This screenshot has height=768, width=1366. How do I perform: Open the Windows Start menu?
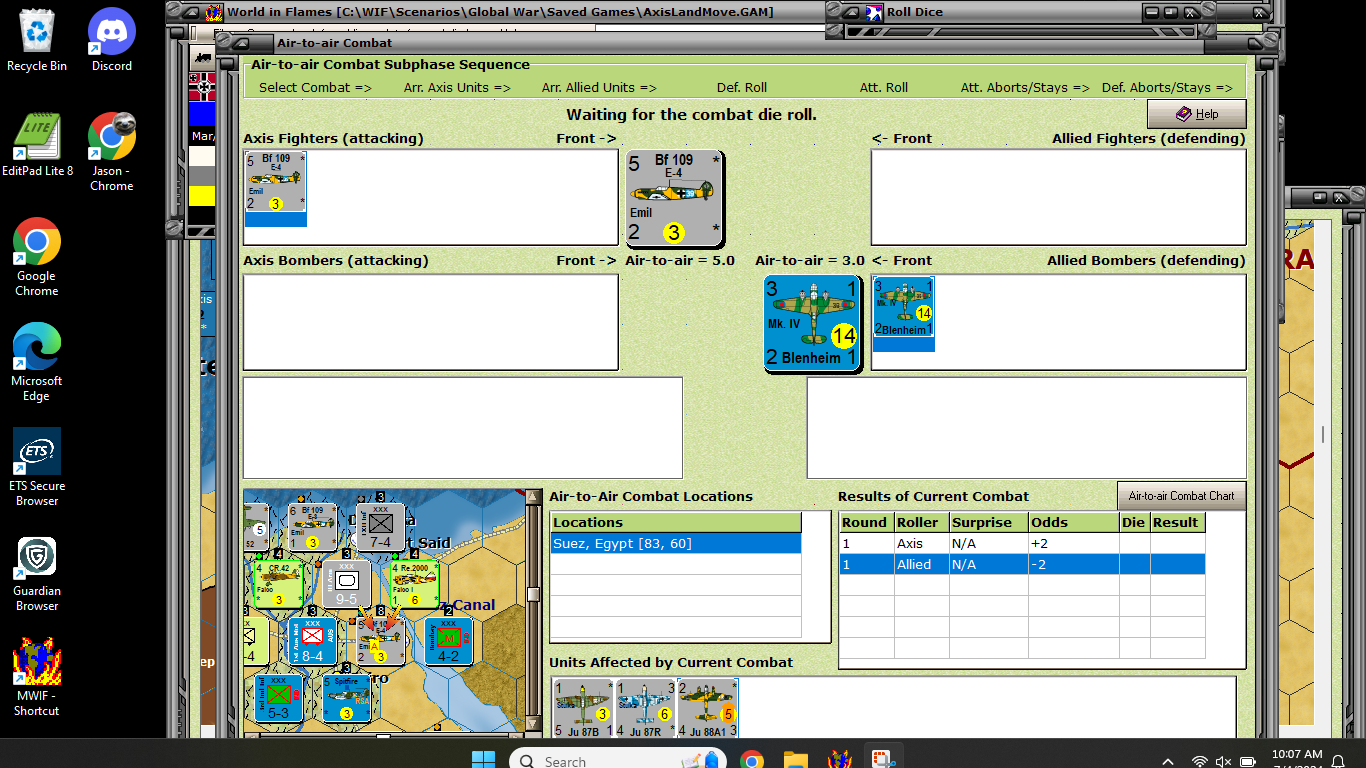[x=483, y=760]
